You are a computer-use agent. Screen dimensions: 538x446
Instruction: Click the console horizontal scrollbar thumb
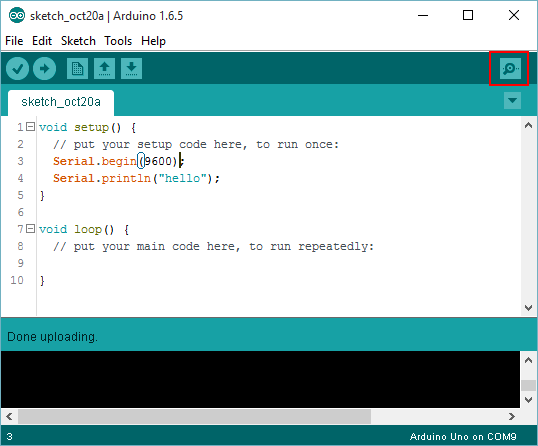(194, 416)
